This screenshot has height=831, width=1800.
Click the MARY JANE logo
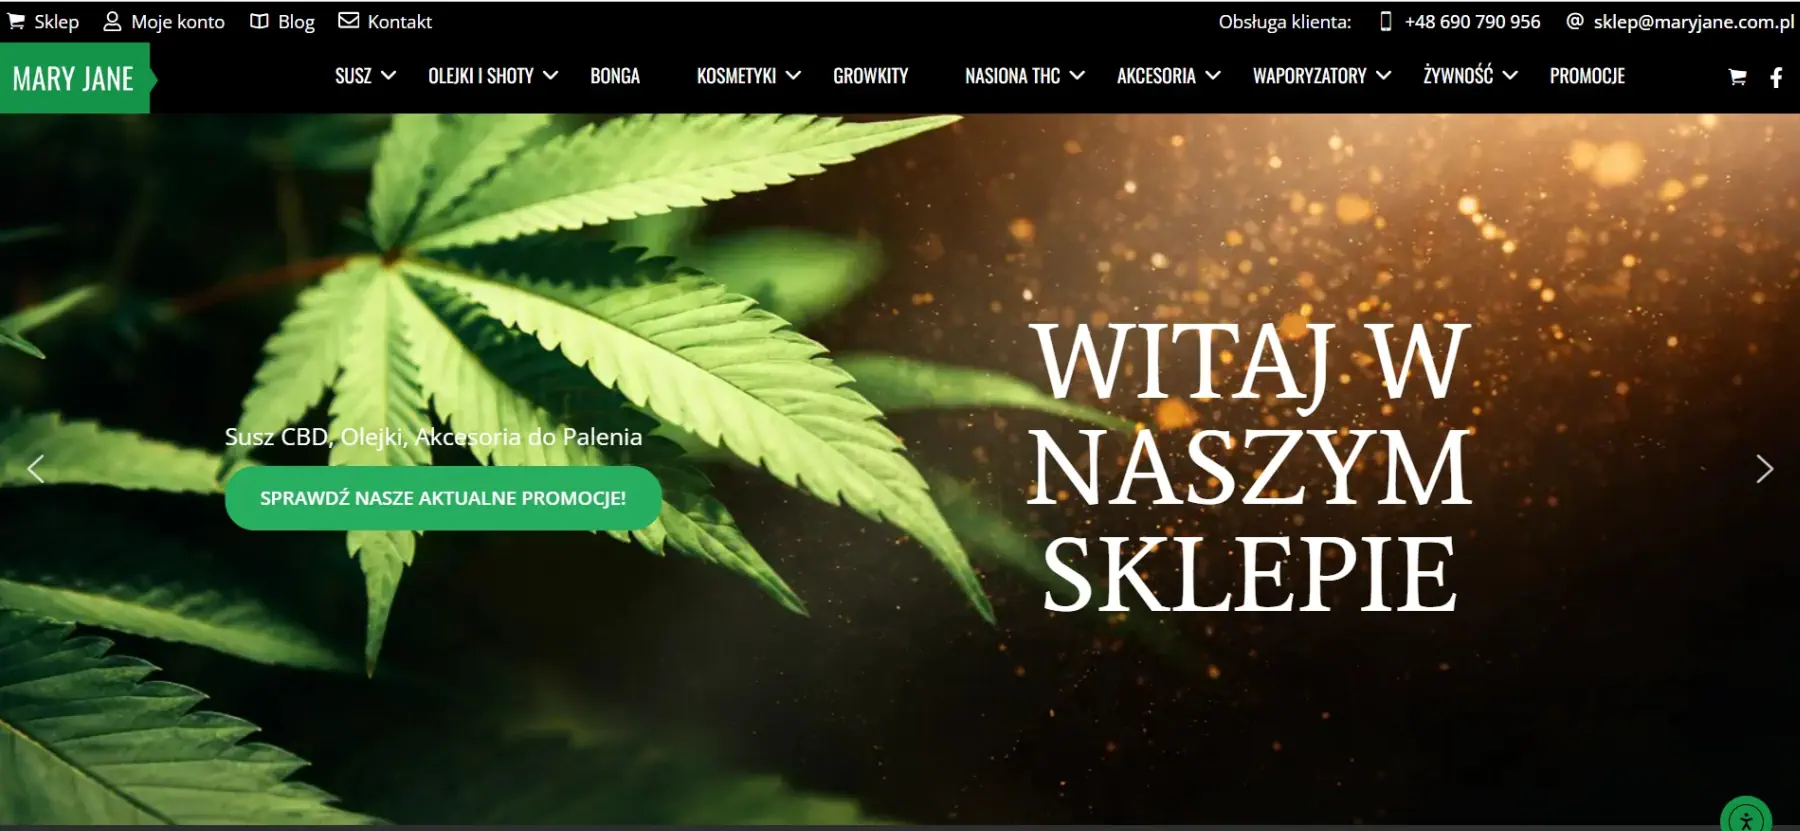pyautogui.click(x=74, y=79)
